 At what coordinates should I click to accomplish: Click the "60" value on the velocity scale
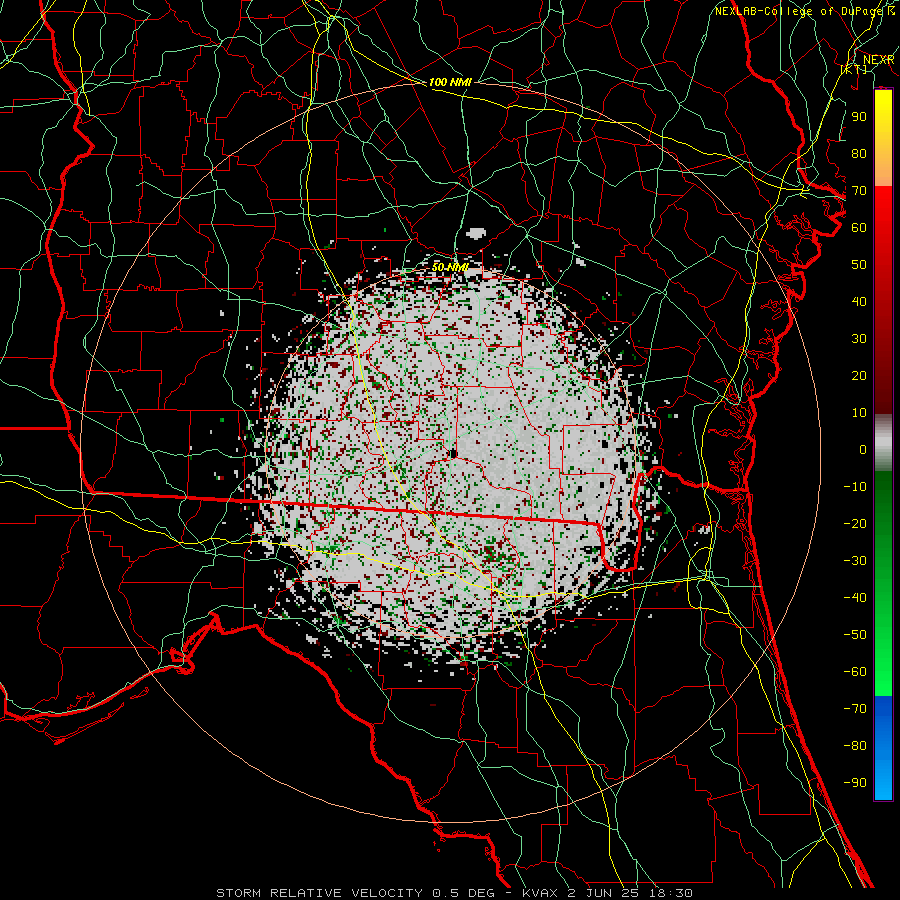[859, 227]
